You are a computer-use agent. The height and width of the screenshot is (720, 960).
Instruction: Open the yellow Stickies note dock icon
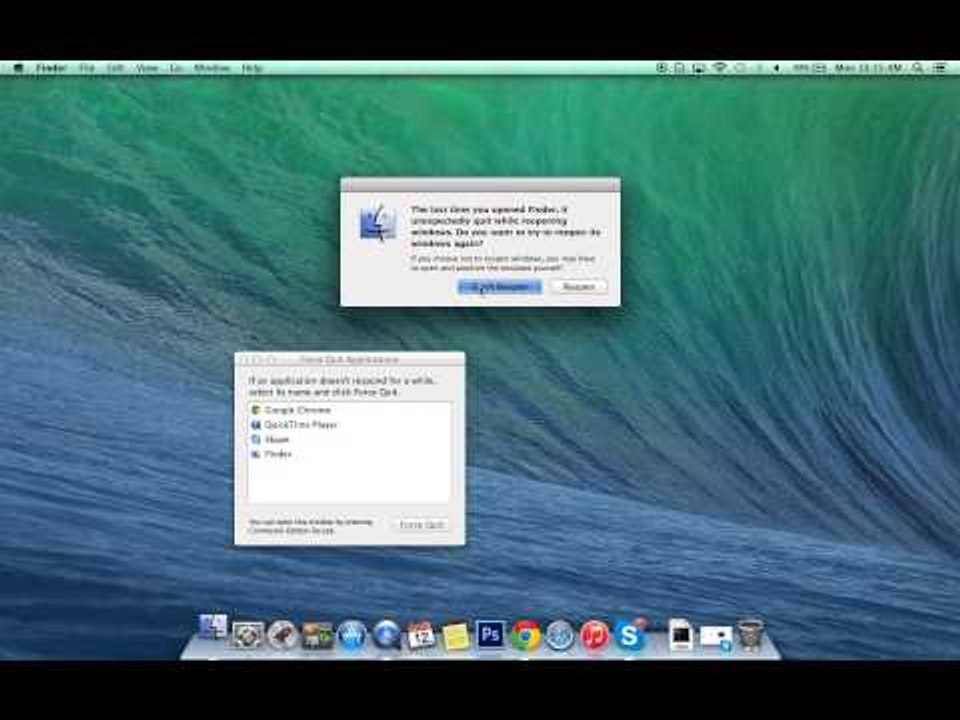tap(456, 636)
